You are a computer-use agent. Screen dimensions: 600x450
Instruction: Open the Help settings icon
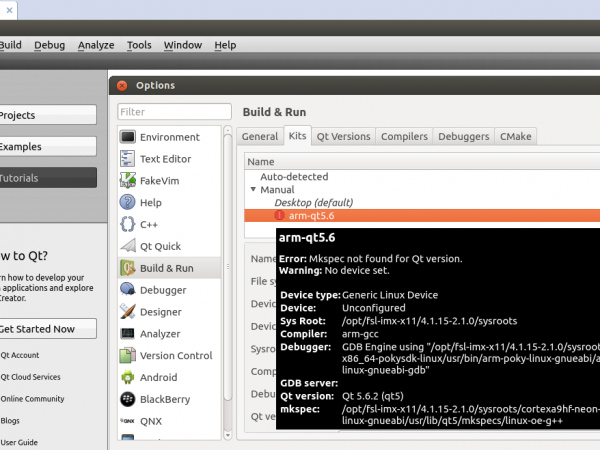tap(128, 202)
